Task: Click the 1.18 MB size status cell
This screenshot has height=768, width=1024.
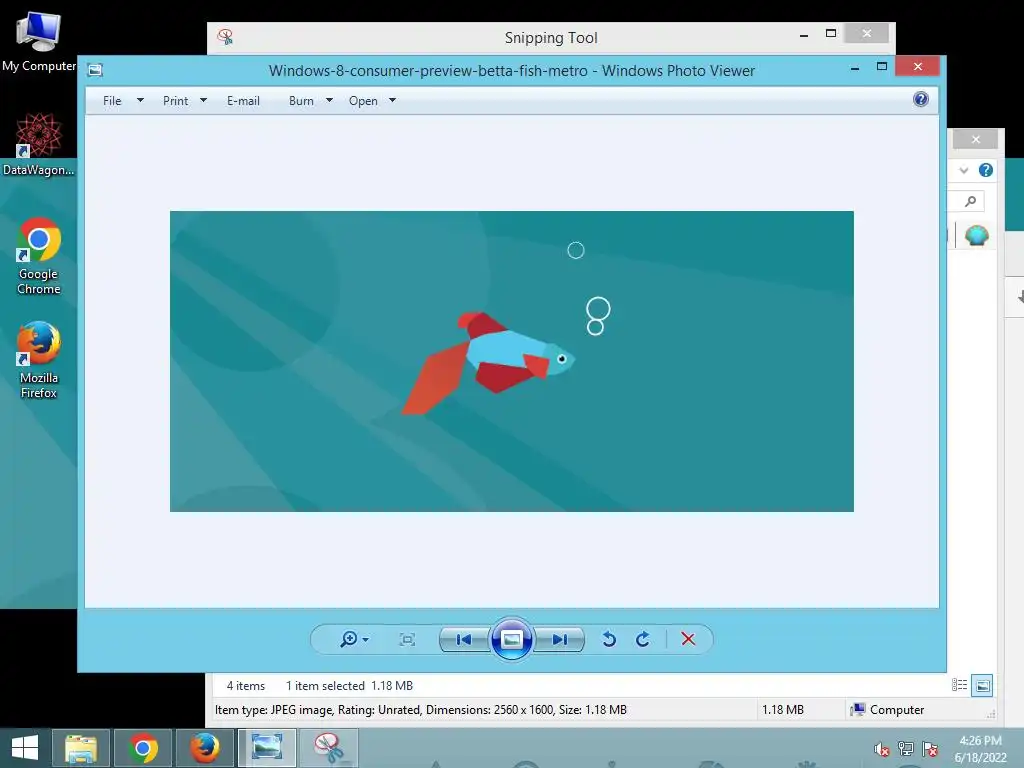Action: (783, 710)
